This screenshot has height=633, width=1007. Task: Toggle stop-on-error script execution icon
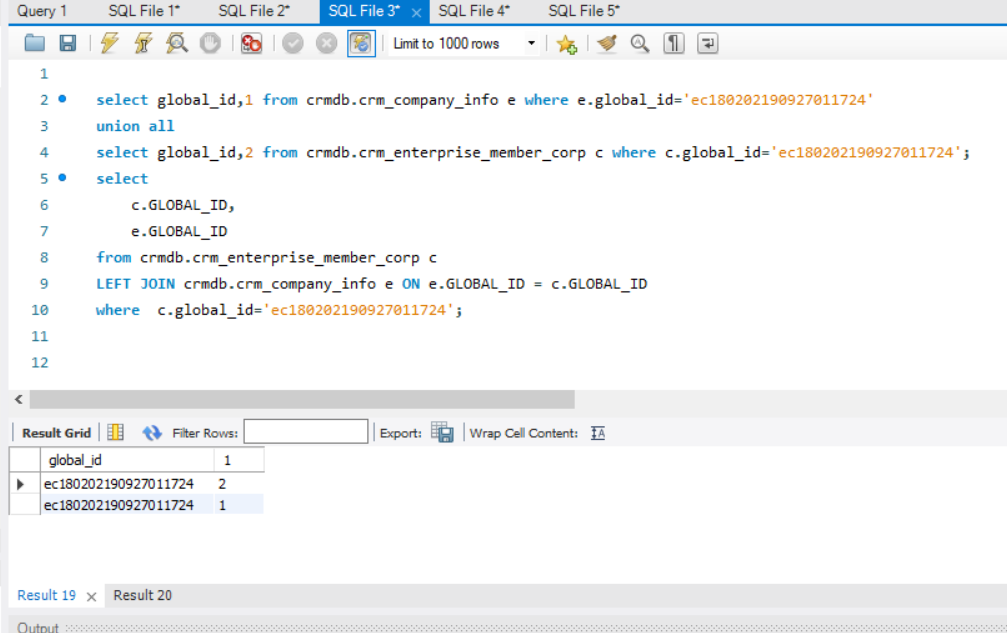click(251, 44)
